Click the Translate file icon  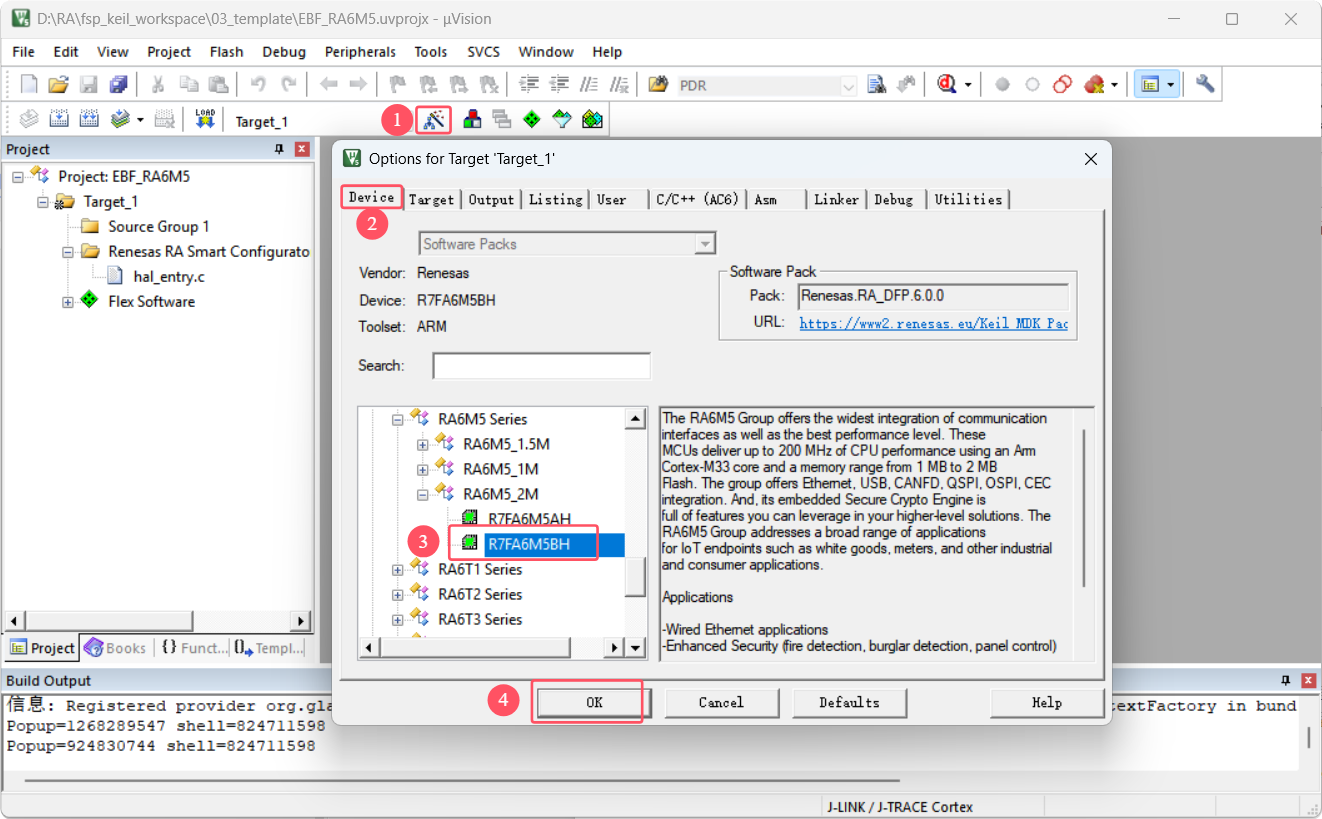click(29, 120)
